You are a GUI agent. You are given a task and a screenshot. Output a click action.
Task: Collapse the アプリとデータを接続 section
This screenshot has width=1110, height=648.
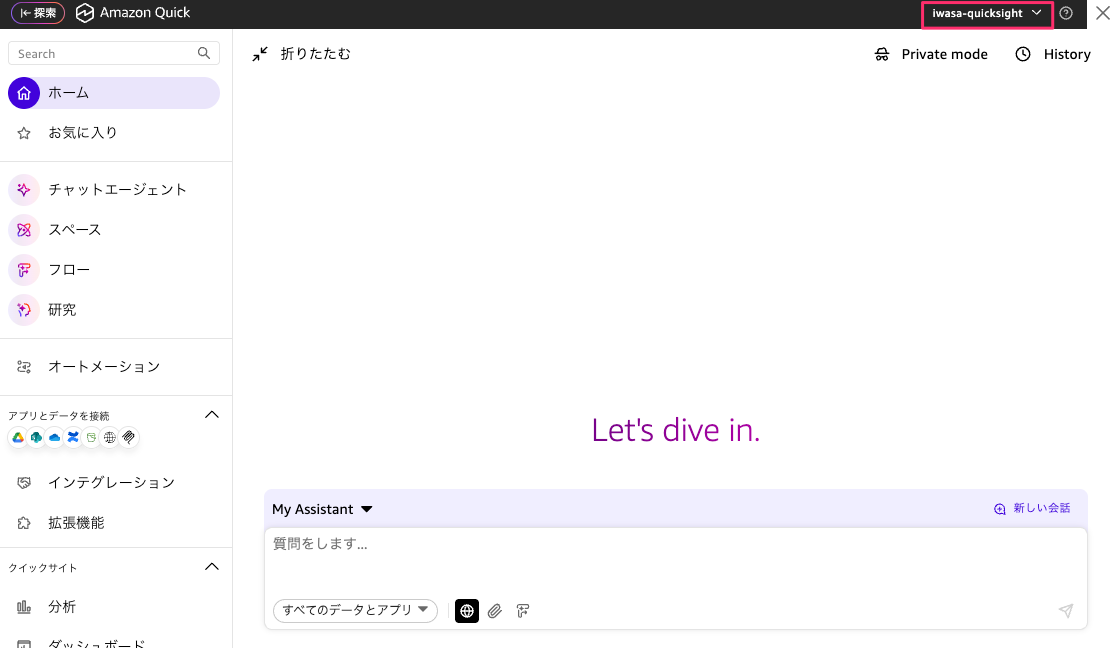point(211,414)
